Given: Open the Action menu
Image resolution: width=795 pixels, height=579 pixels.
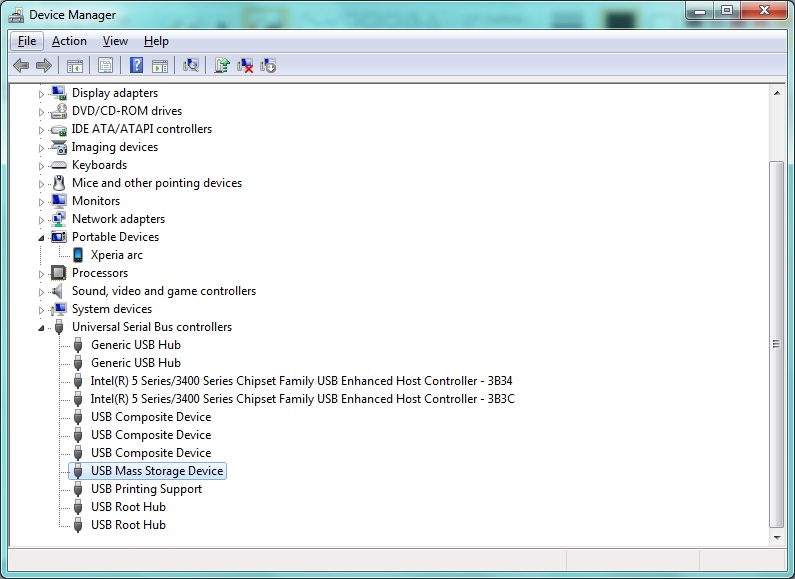Looking at the screenshot, I should [69, 41].
